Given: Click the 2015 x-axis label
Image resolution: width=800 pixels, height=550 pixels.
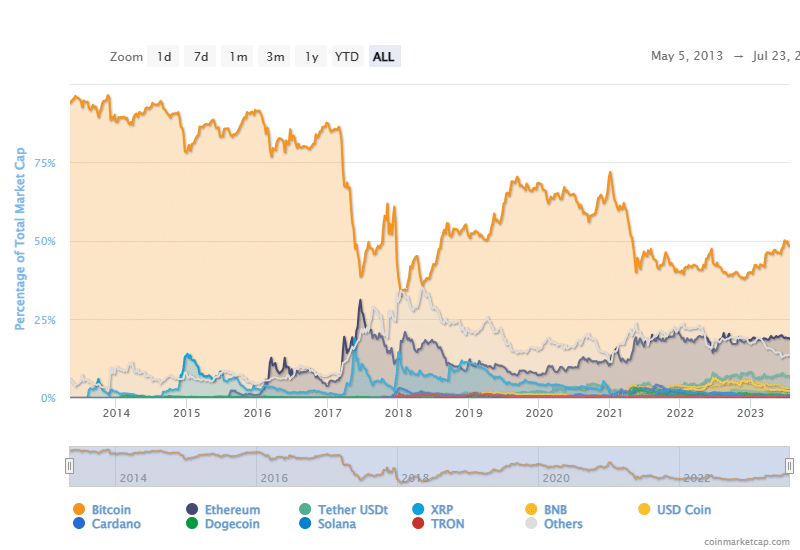Looking at the screenshot, I should pos(187,413).
